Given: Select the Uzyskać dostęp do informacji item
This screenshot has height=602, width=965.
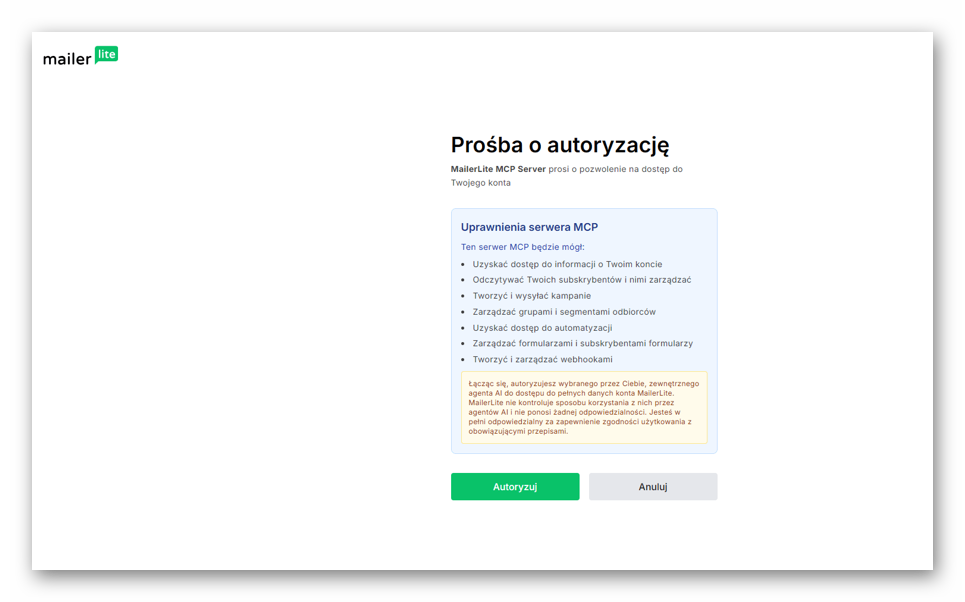Looking at the screenshot, I should point(567,264).
